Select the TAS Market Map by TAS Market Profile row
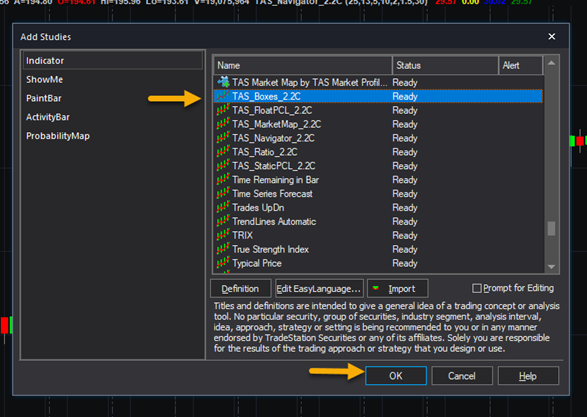This screenshot has height=417, width=587. point(378,82)
